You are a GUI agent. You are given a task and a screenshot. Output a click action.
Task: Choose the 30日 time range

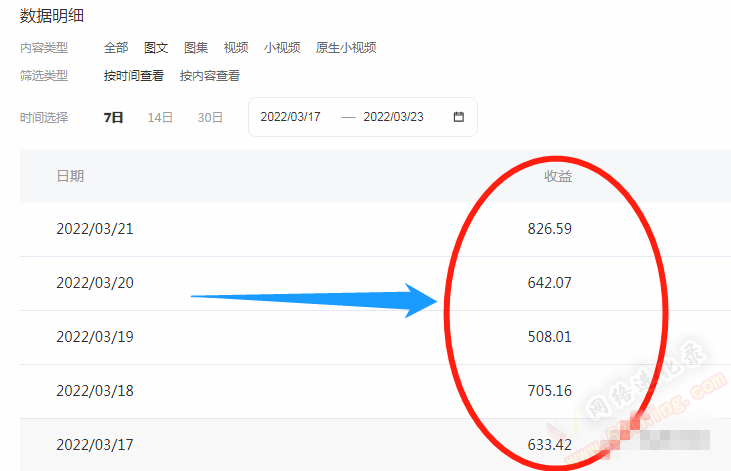pyautogui.click(x=210, y=118)
